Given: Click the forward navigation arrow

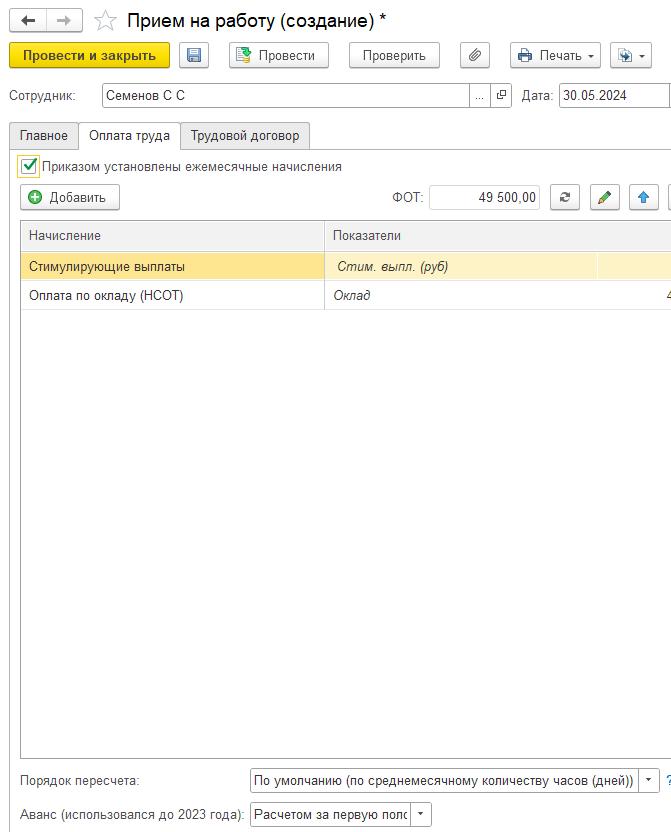Looking at the screenshot, I should point(63,21).
